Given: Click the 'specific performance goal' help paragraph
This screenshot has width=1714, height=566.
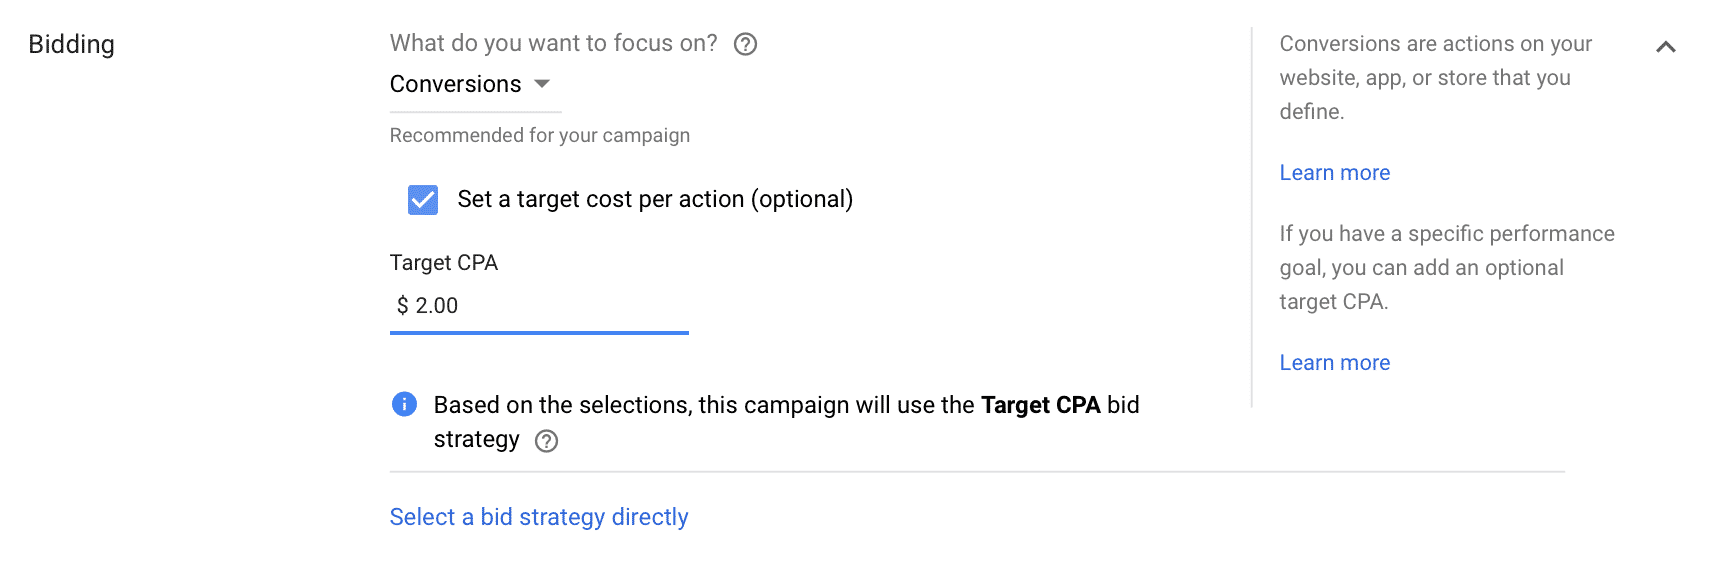Looking at the screenshot, I should [1447, 268].
